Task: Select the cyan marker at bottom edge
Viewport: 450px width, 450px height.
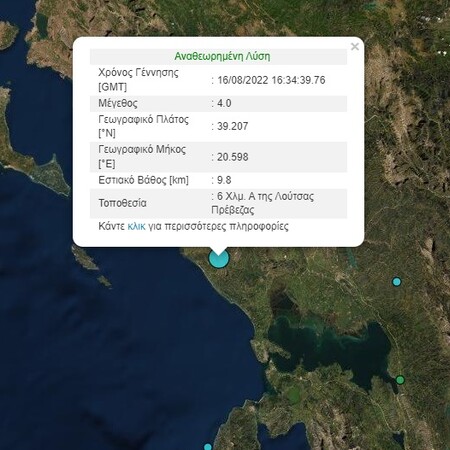Action: click(208, 447)
